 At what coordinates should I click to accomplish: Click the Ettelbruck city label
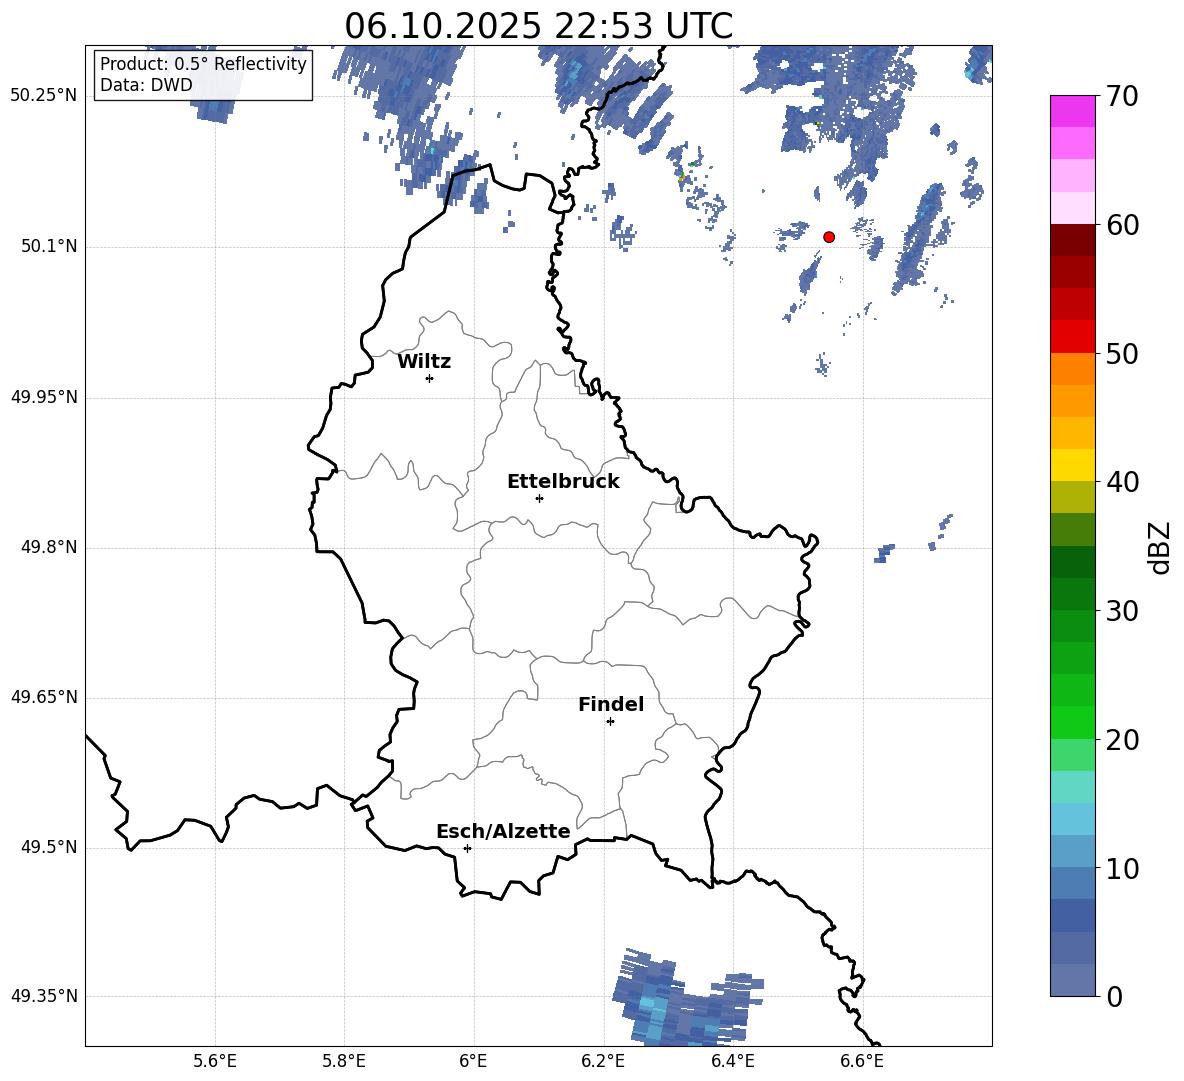(563, 482)
